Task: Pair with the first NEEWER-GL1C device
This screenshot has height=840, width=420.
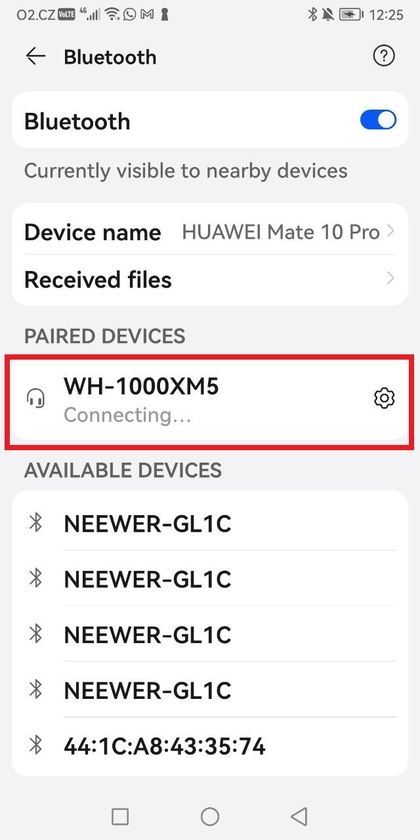Action: click(x=210, y=522)
